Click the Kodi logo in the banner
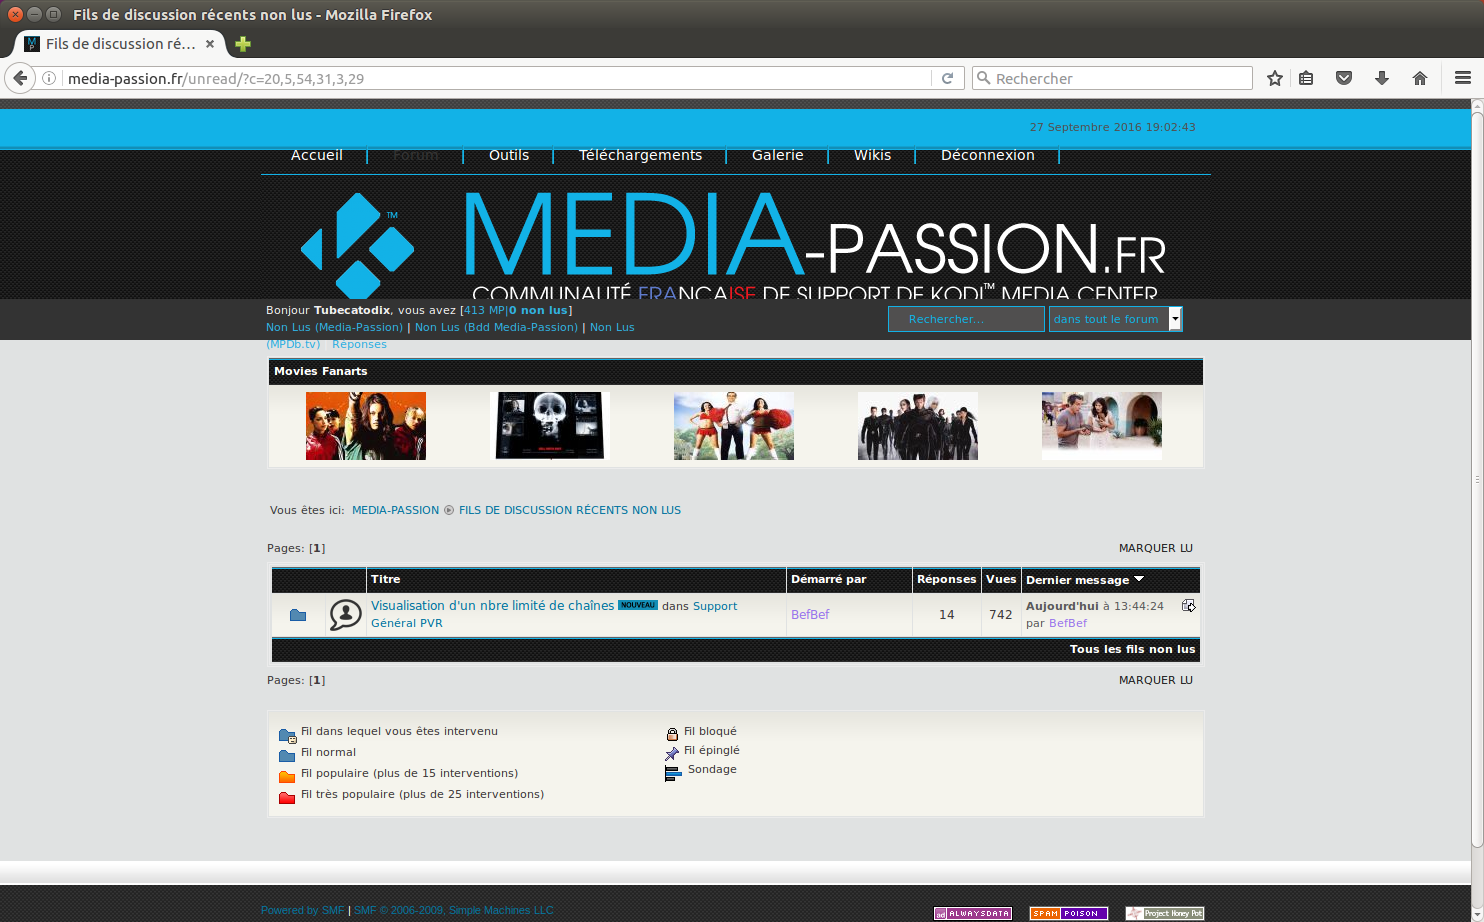The width and height of the screenshot is (1484, 922). pyautogui.click(x=358, y=246)
